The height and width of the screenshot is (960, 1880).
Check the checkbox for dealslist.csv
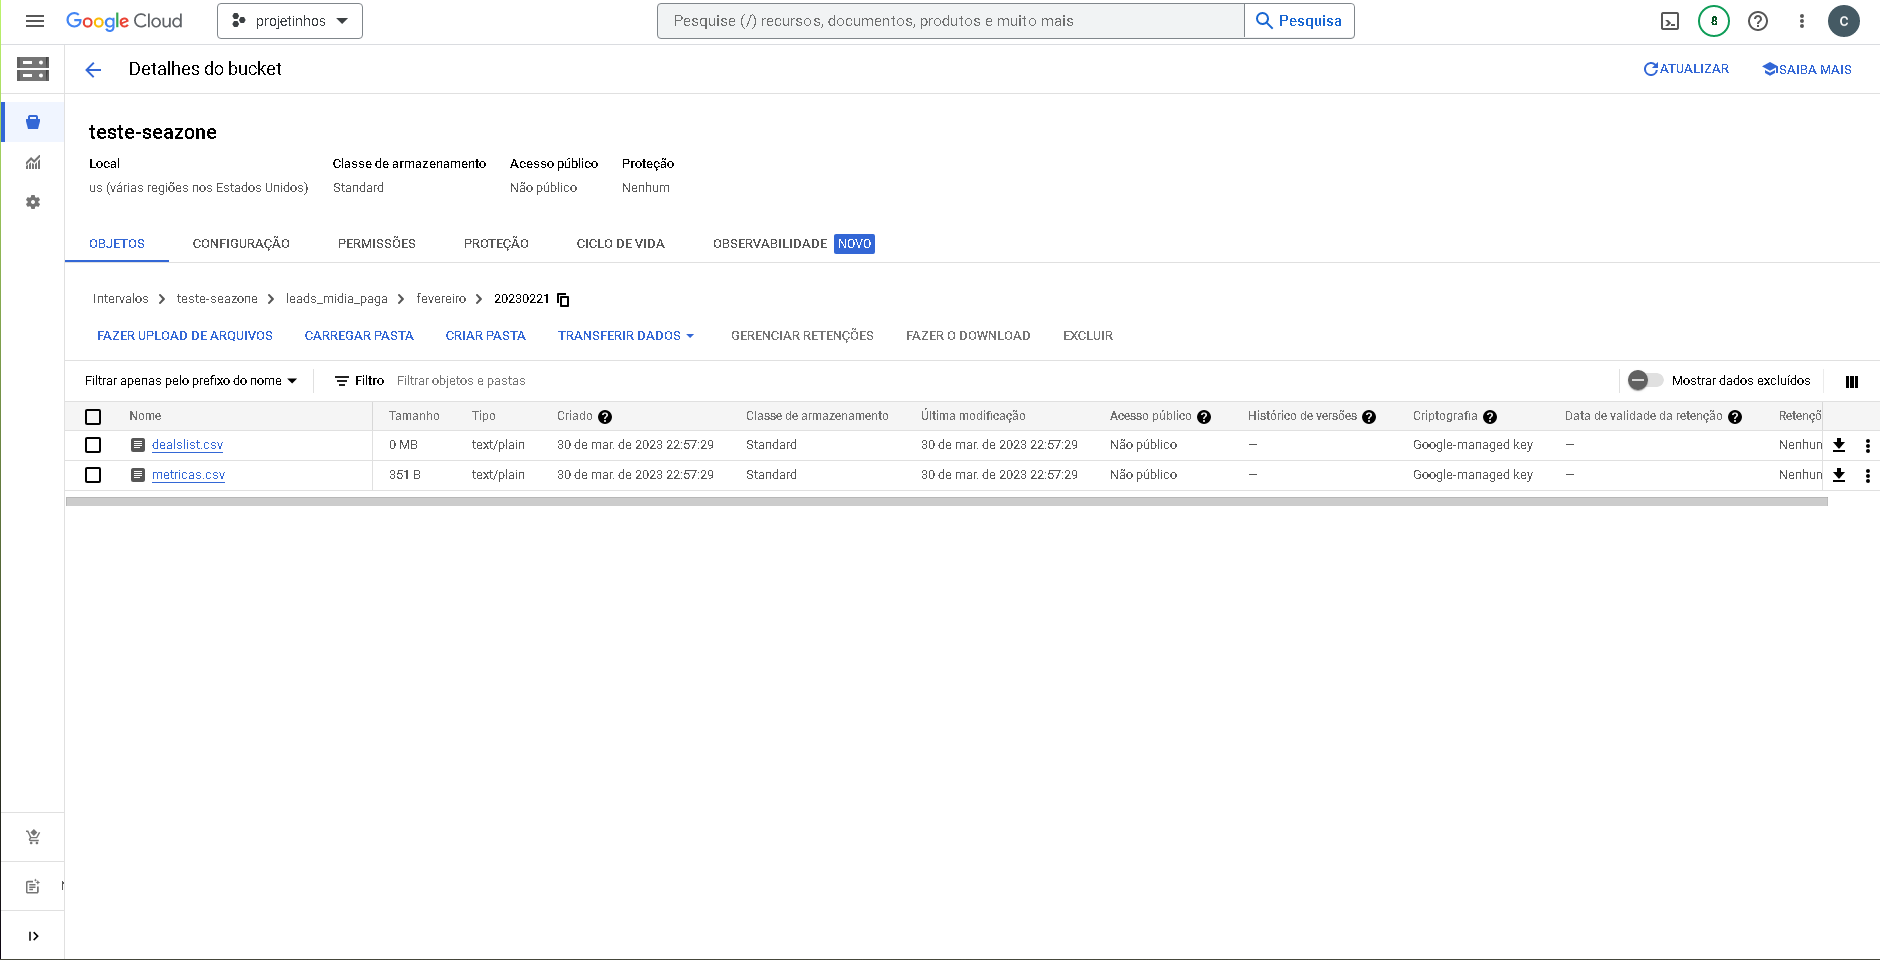(x=93, y=445)
